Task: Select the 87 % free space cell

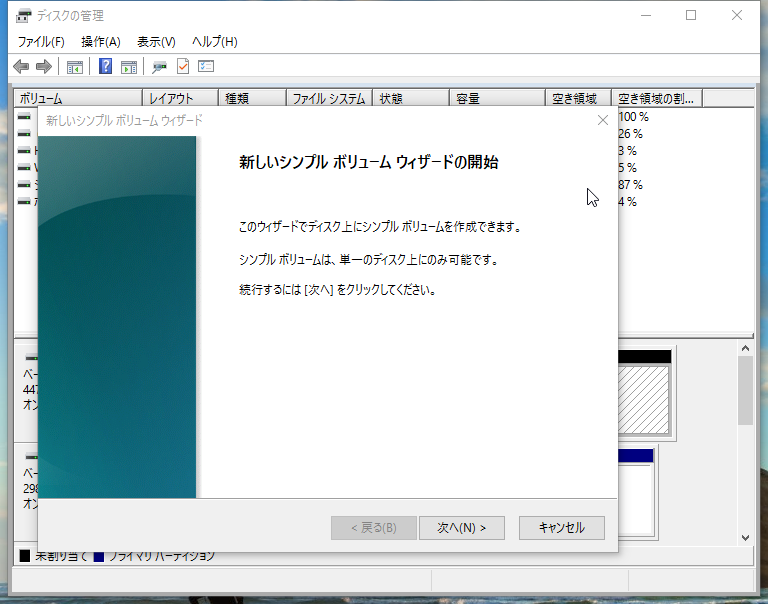Action: pos(630,185)
